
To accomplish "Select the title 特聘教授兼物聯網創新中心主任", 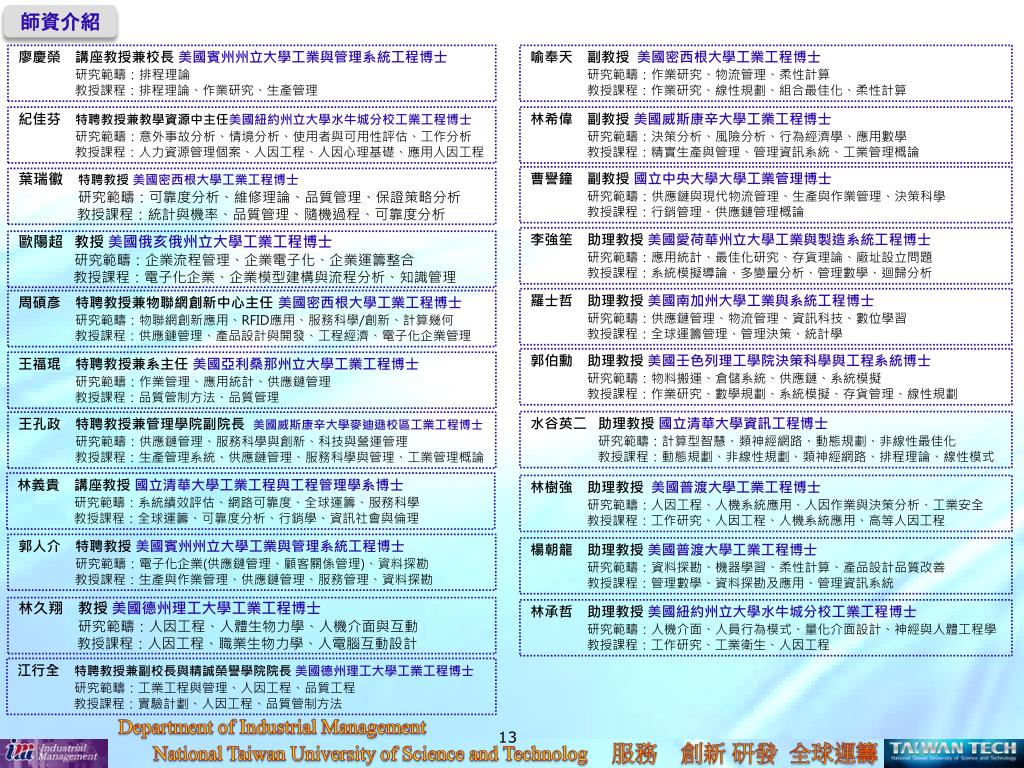I will pyautogui.click(x=174, y=302).
